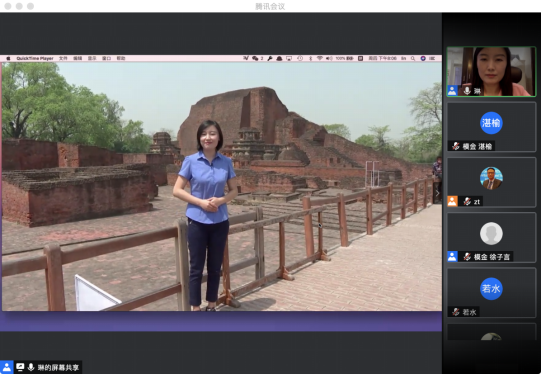Click the orange user badge beside zt
This screenshot has height=374, width=541.
(452, 201)
